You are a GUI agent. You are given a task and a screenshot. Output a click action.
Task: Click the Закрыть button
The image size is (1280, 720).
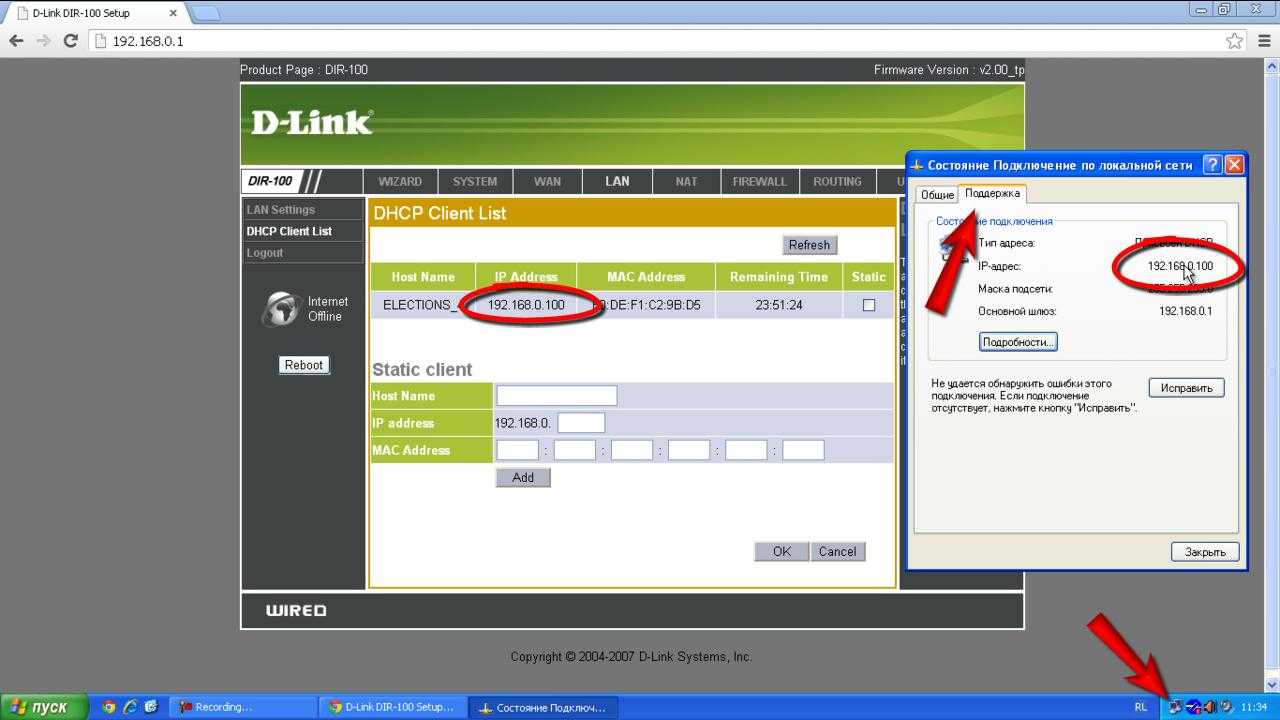coord(1205,552)
